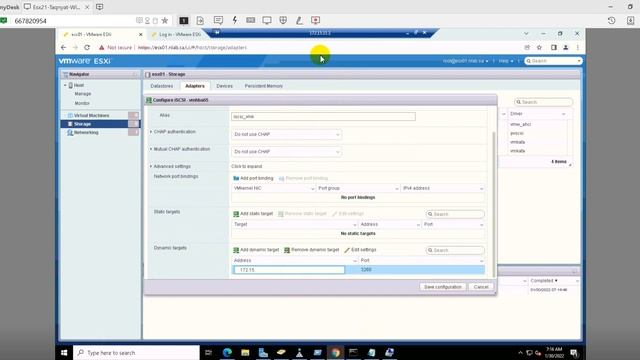Click Cancel button in Configure iSCSI dialog

(x=481, y=287)
